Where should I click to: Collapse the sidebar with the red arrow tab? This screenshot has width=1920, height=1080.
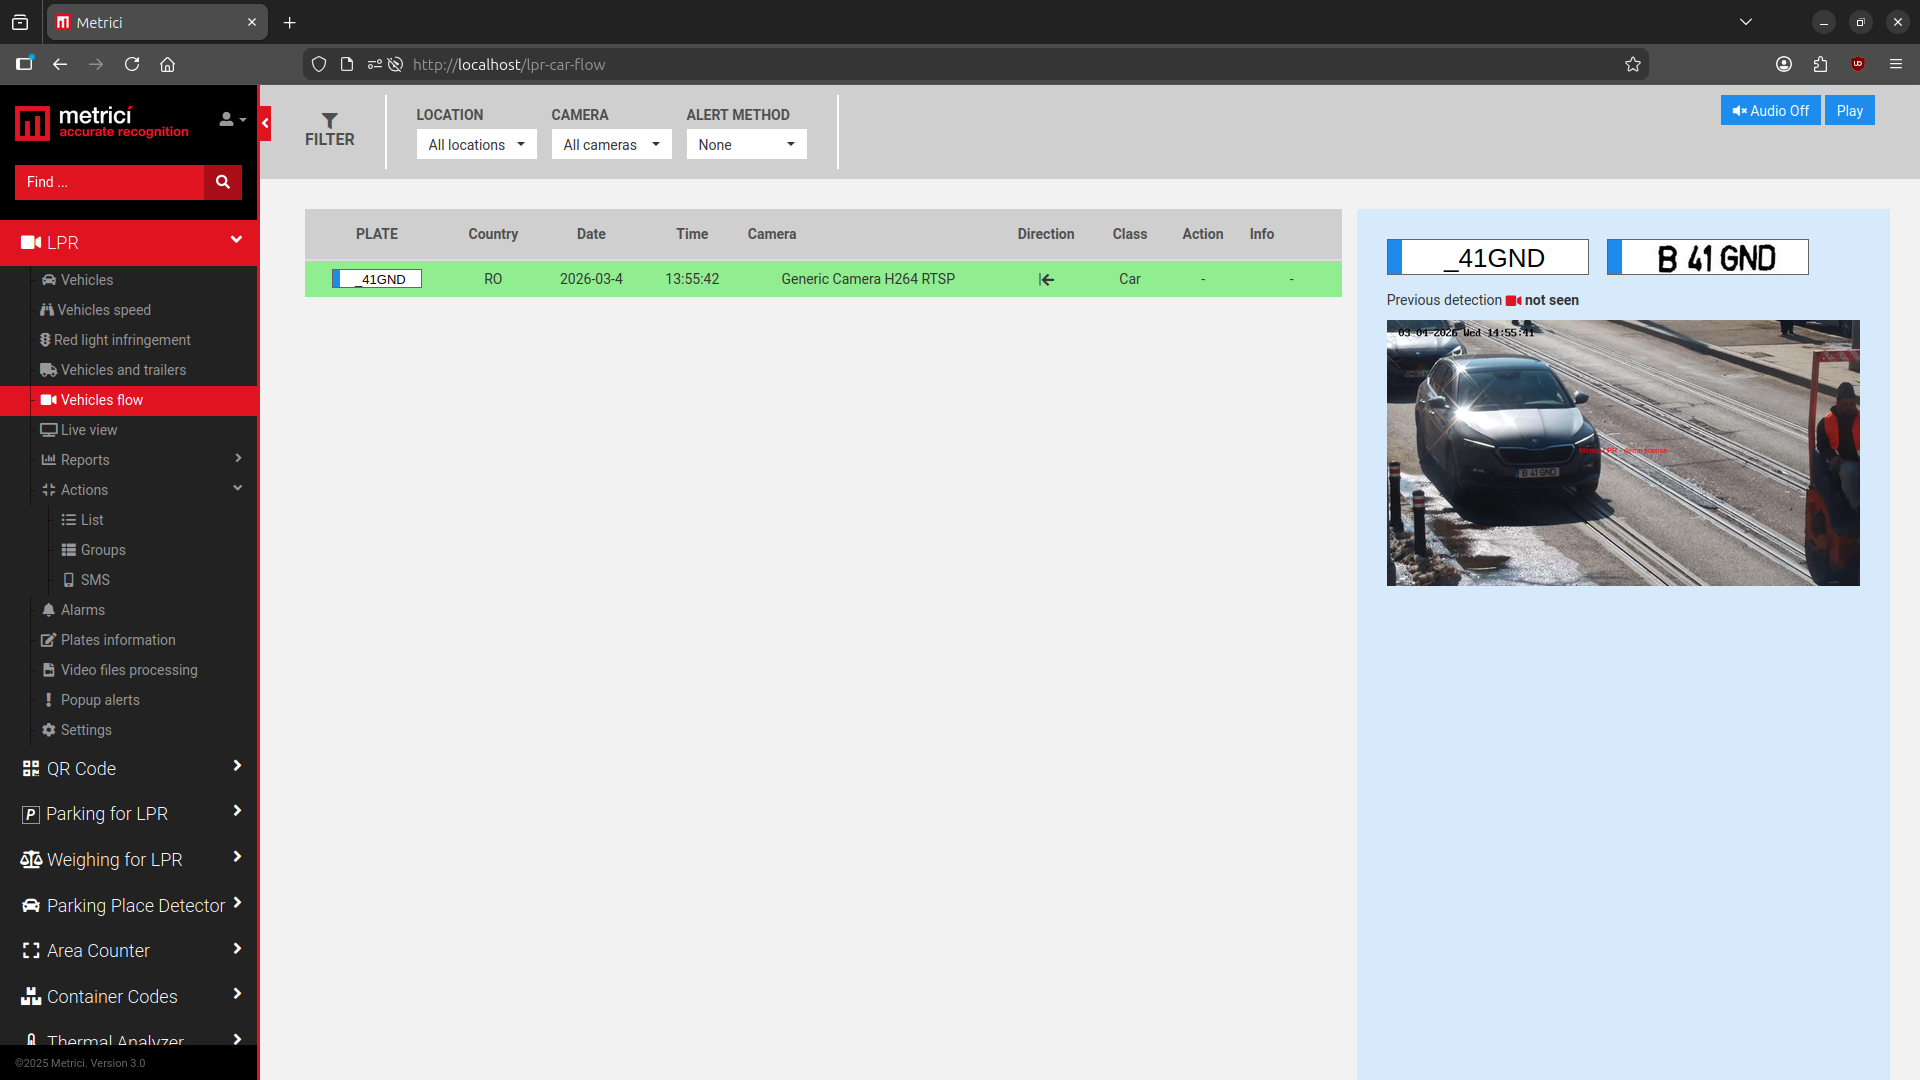(x=265, y=123)
